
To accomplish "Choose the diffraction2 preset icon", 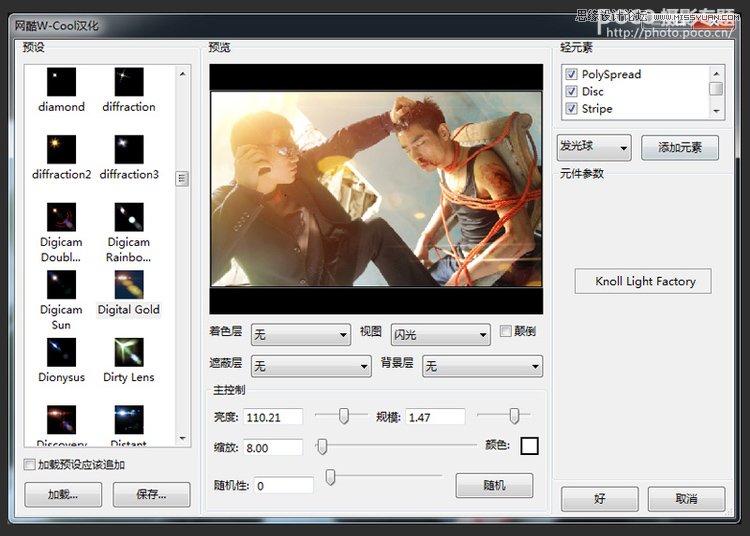I will coord(61,149).
